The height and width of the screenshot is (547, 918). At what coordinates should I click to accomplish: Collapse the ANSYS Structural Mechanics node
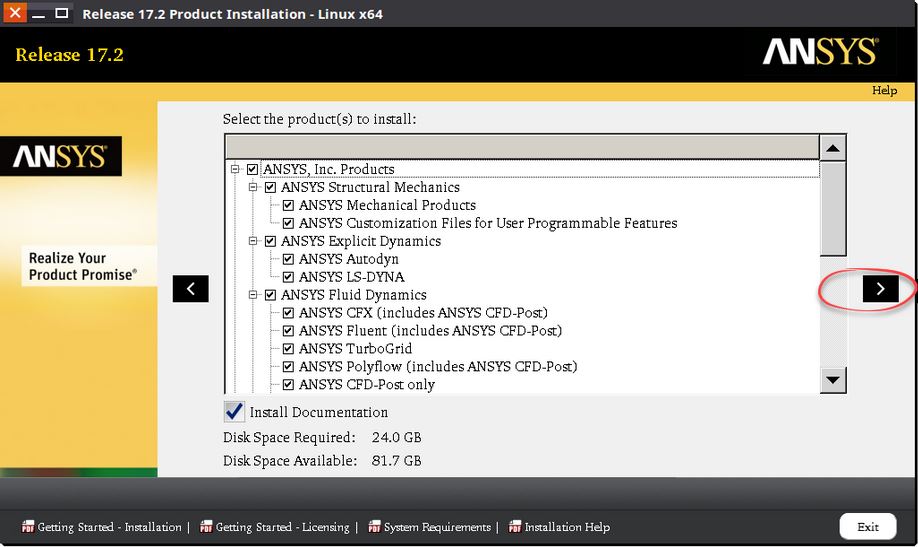tap(253, 187)
